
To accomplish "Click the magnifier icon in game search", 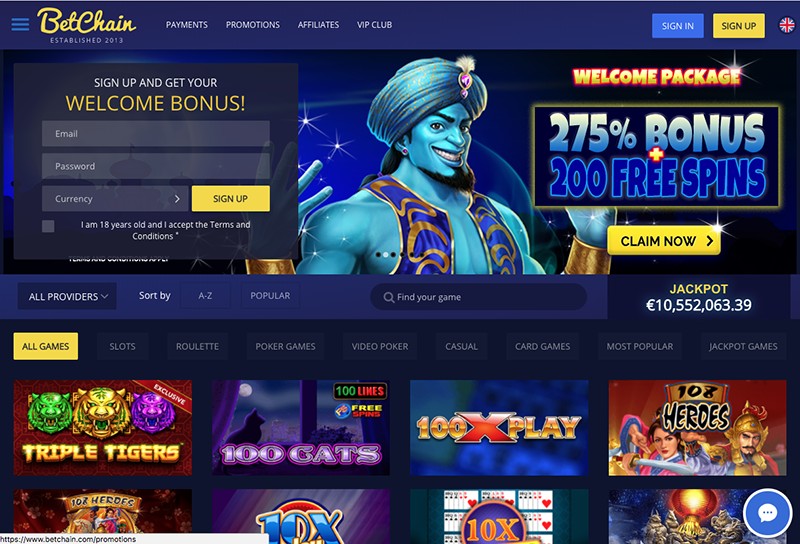I will point(389,297).
